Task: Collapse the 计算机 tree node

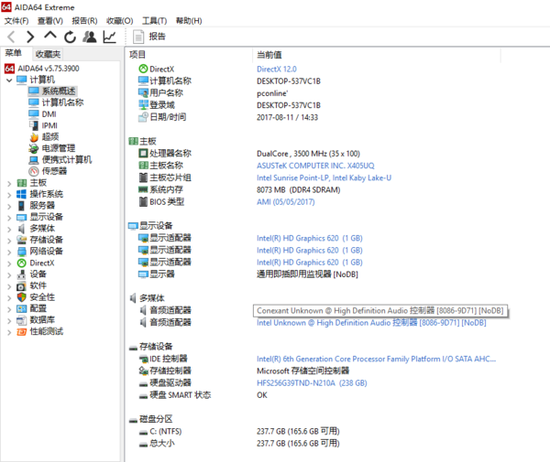Action: pos(9,80)
